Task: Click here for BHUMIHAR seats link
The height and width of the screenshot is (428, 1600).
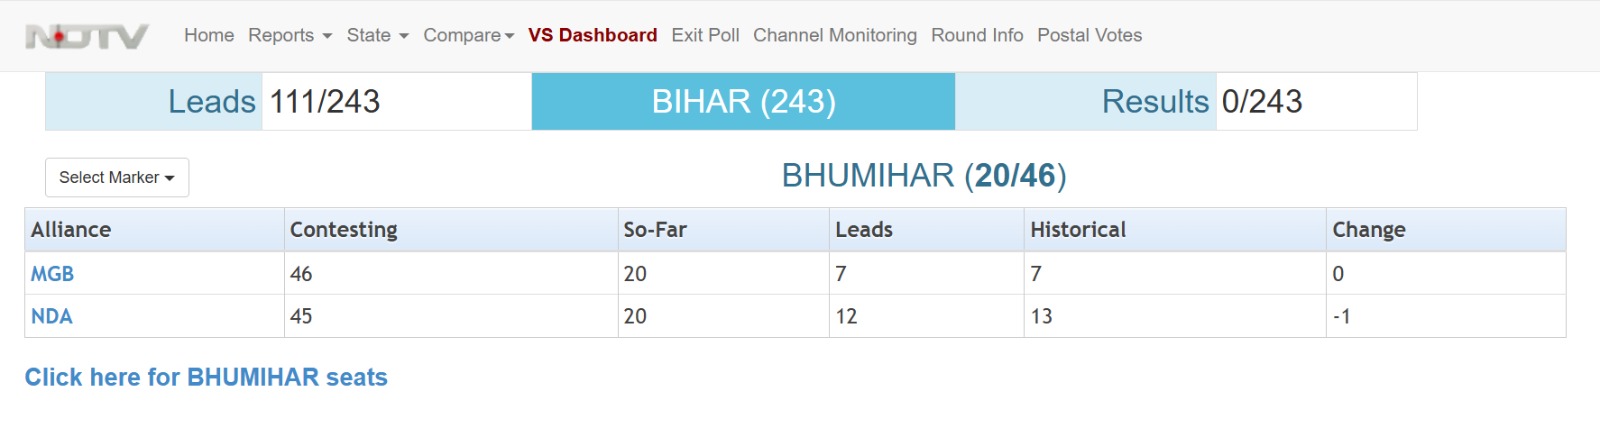Action: point(206,377)
